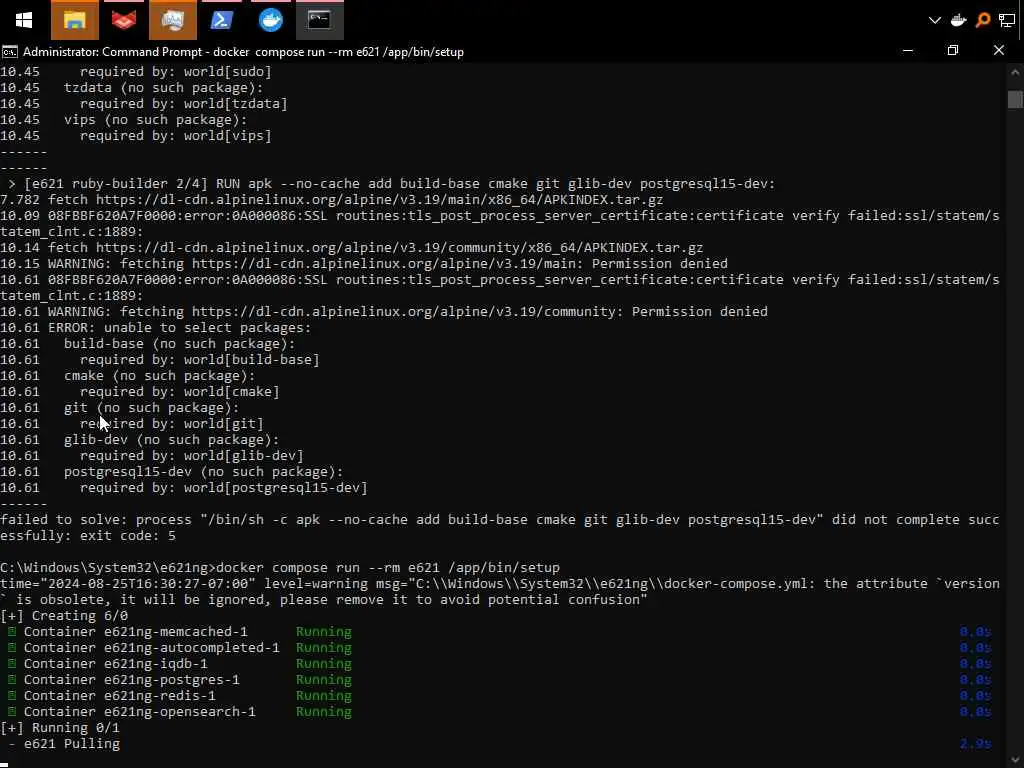The image size is (1024, 768).
Task: Open network status tray icon
Action: (1007, 20)
